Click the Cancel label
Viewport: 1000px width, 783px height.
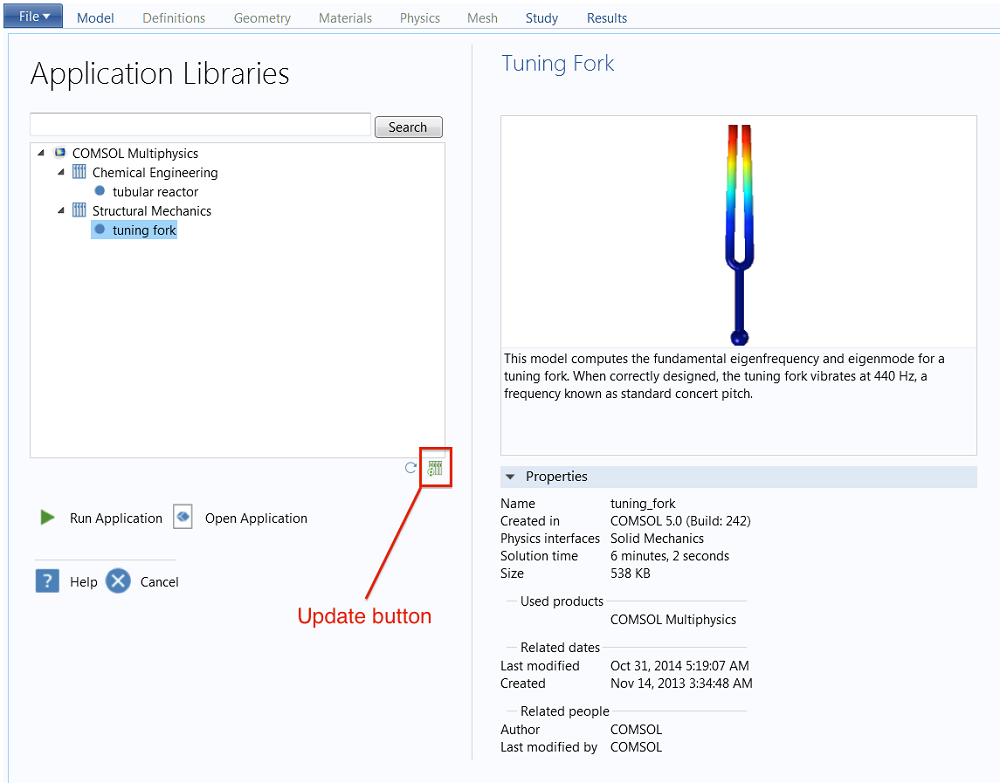coord(159,582)
